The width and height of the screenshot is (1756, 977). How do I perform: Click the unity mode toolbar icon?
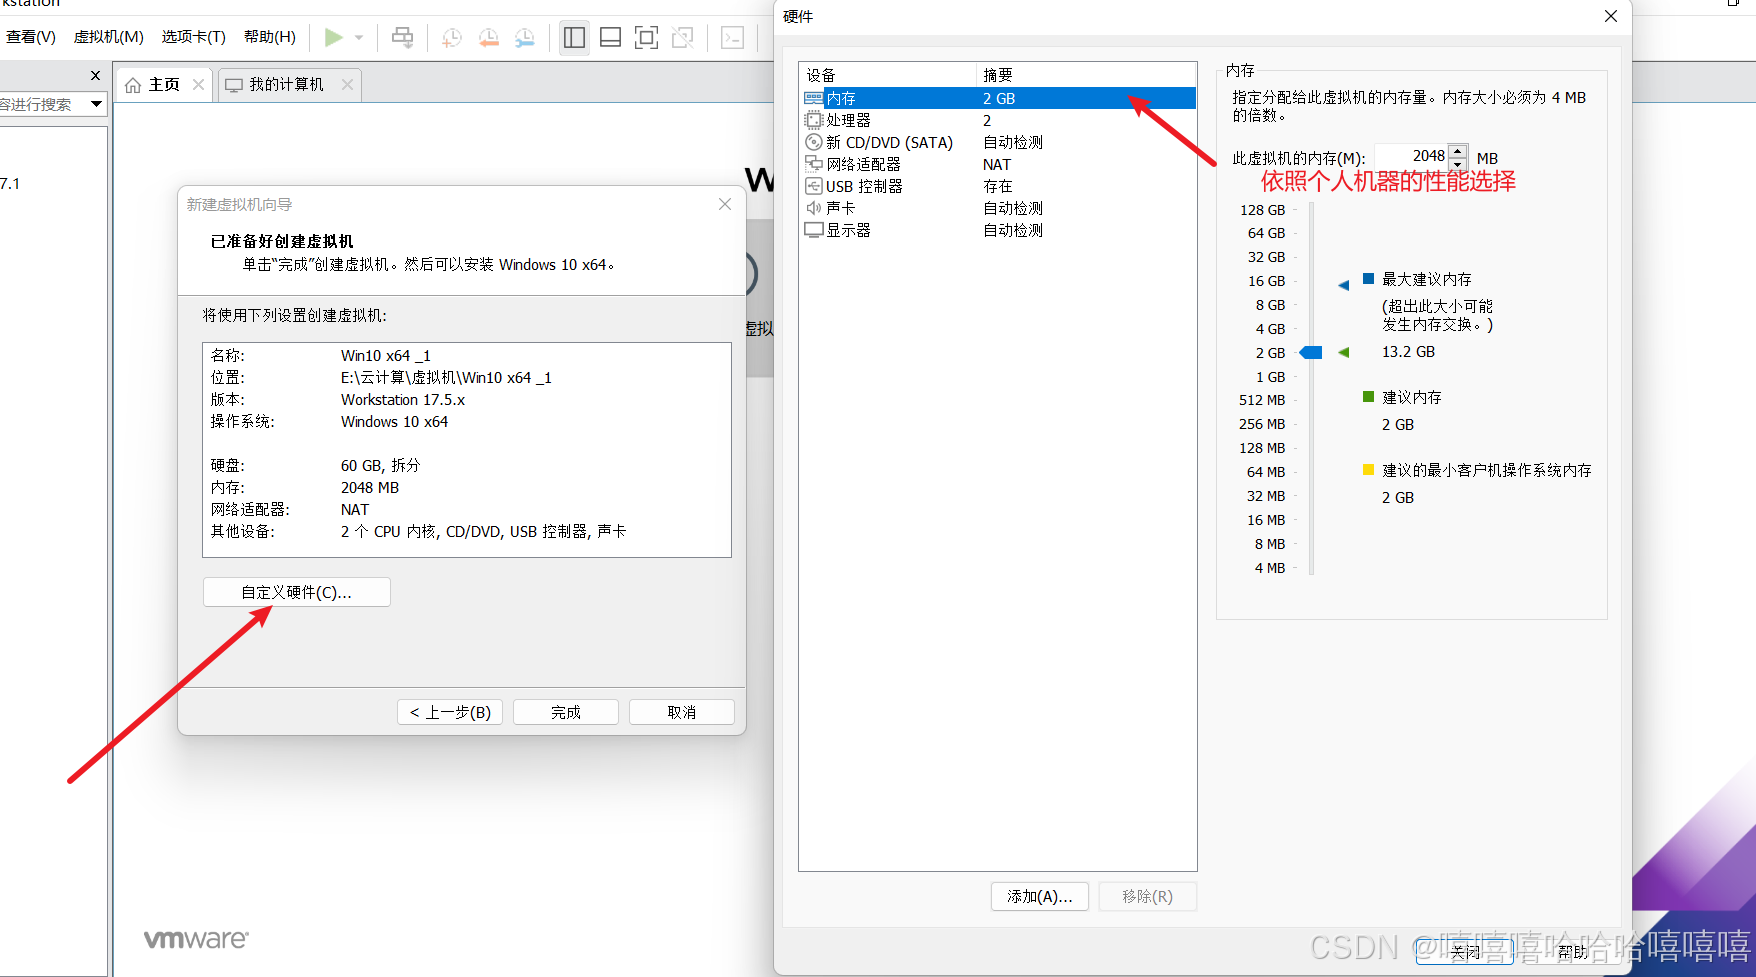click(x=683, y=37)
